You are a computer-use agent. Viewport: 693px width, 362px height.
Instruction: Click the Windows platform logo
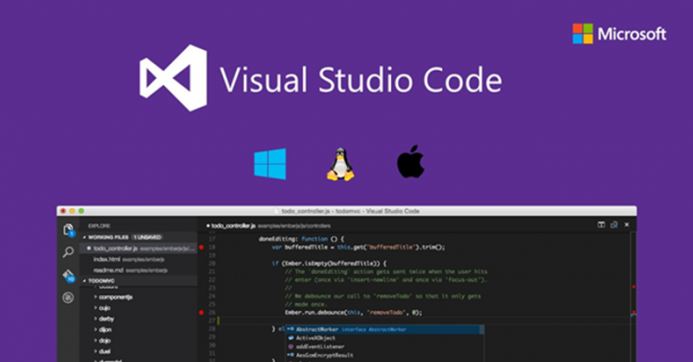click(x=270, y=164)
